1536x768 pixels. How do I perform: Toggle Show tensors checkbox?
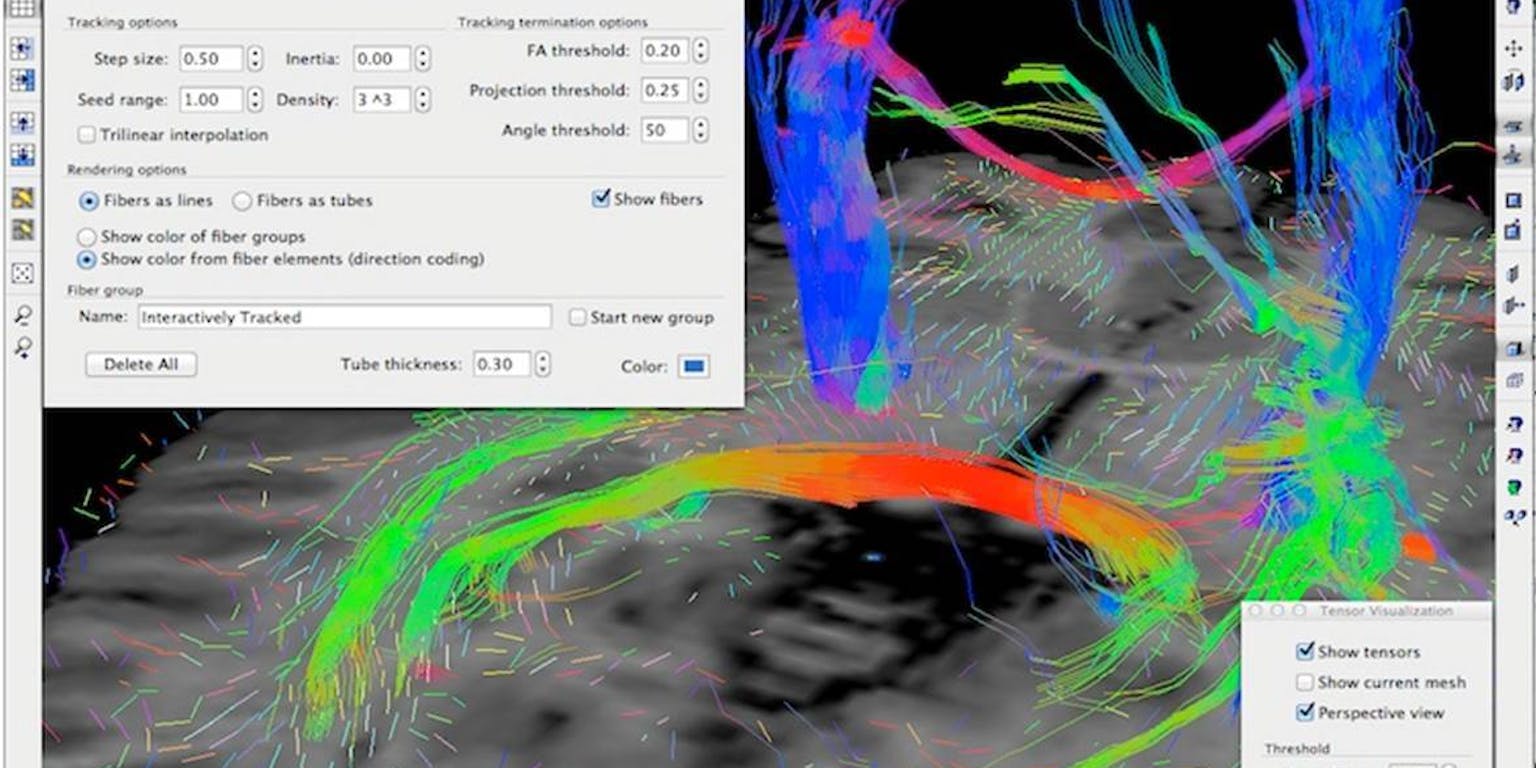(x=1304, y=652)
